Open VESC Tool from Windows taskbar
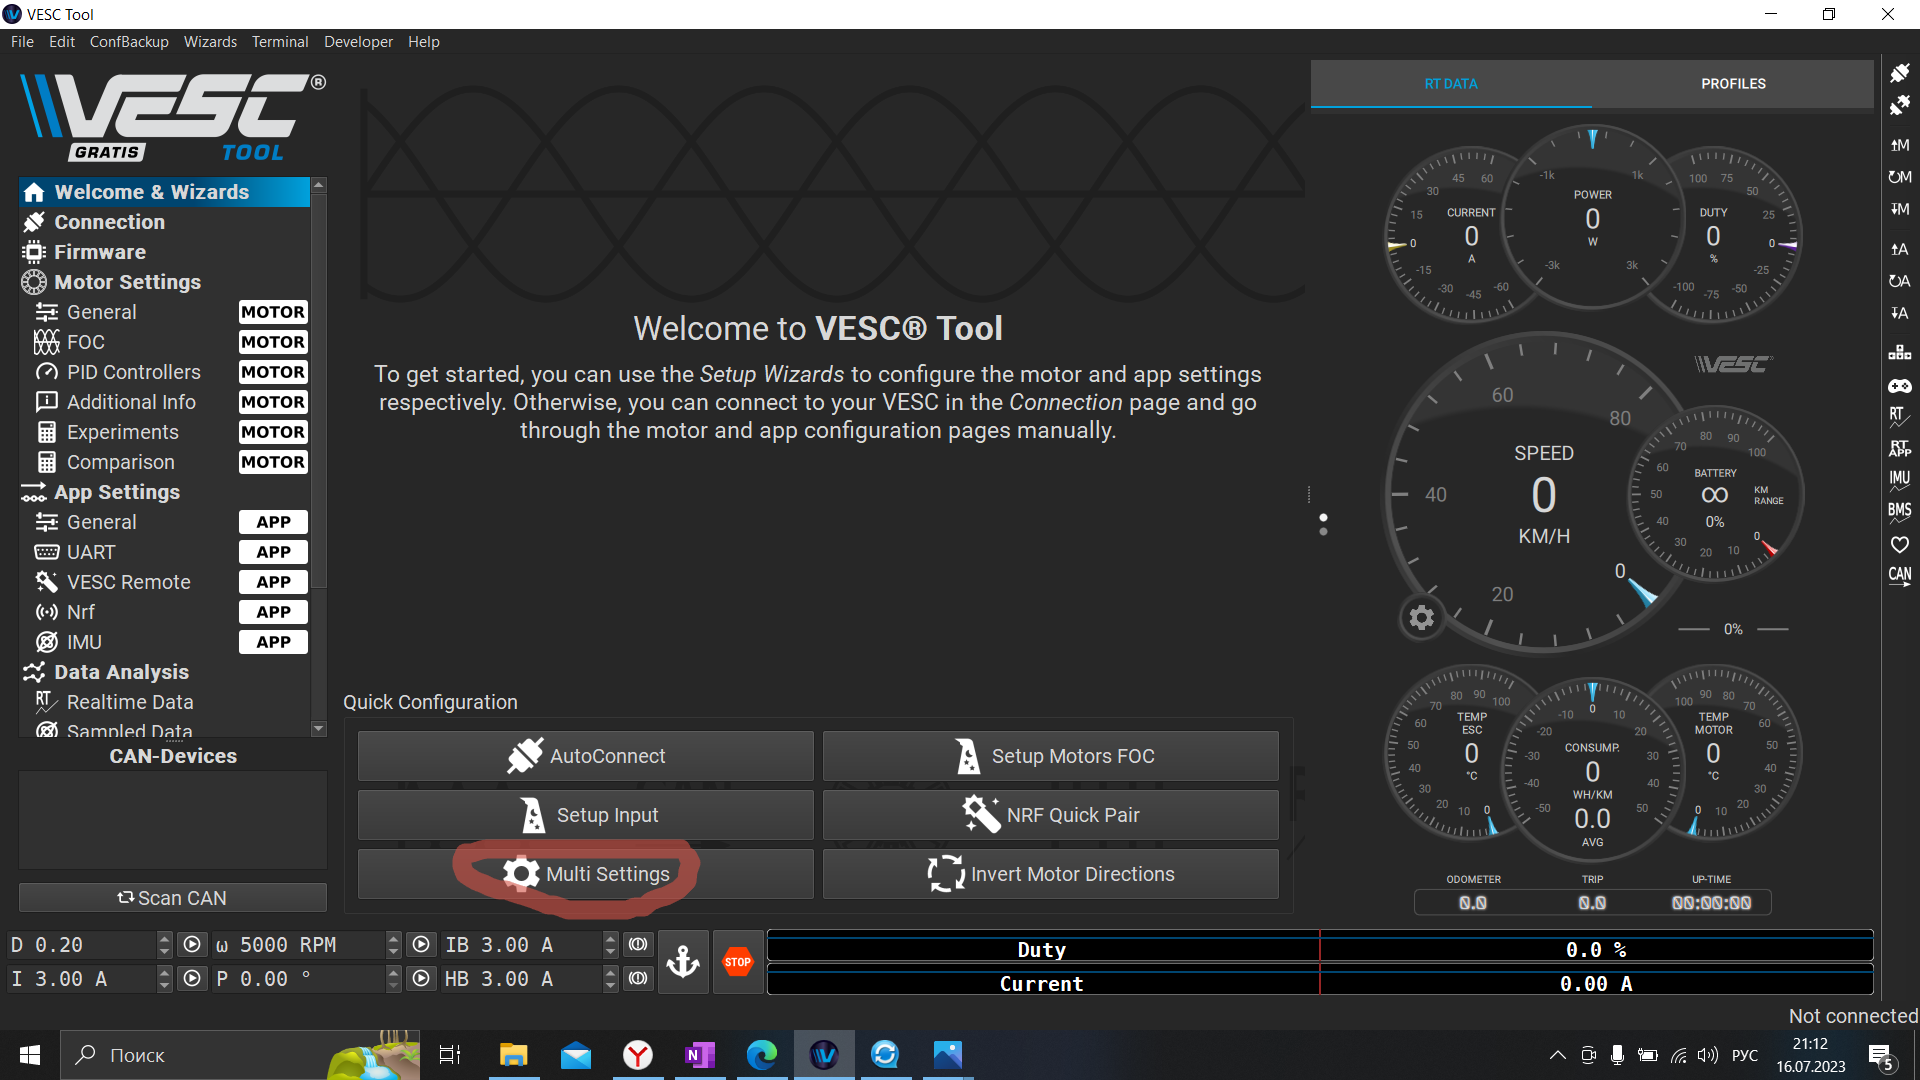This screenshot has width=1920, height=1080. click(824, 1055)
